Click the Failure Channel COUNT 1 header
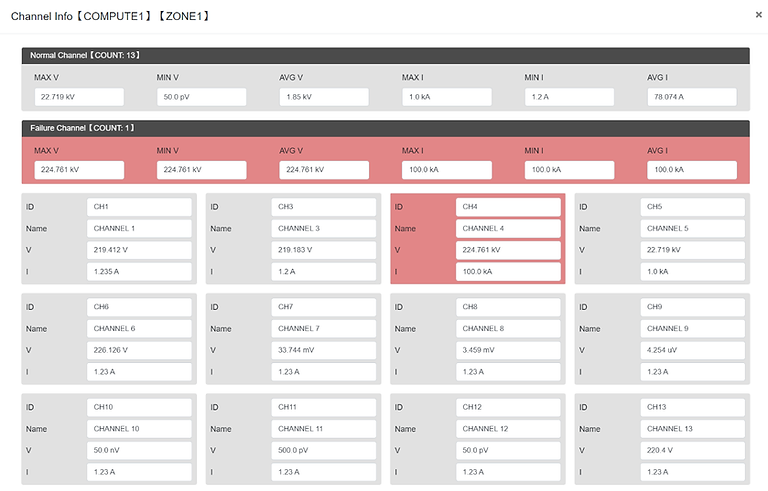This screenshot has width=768, height=491. [385, 128]
